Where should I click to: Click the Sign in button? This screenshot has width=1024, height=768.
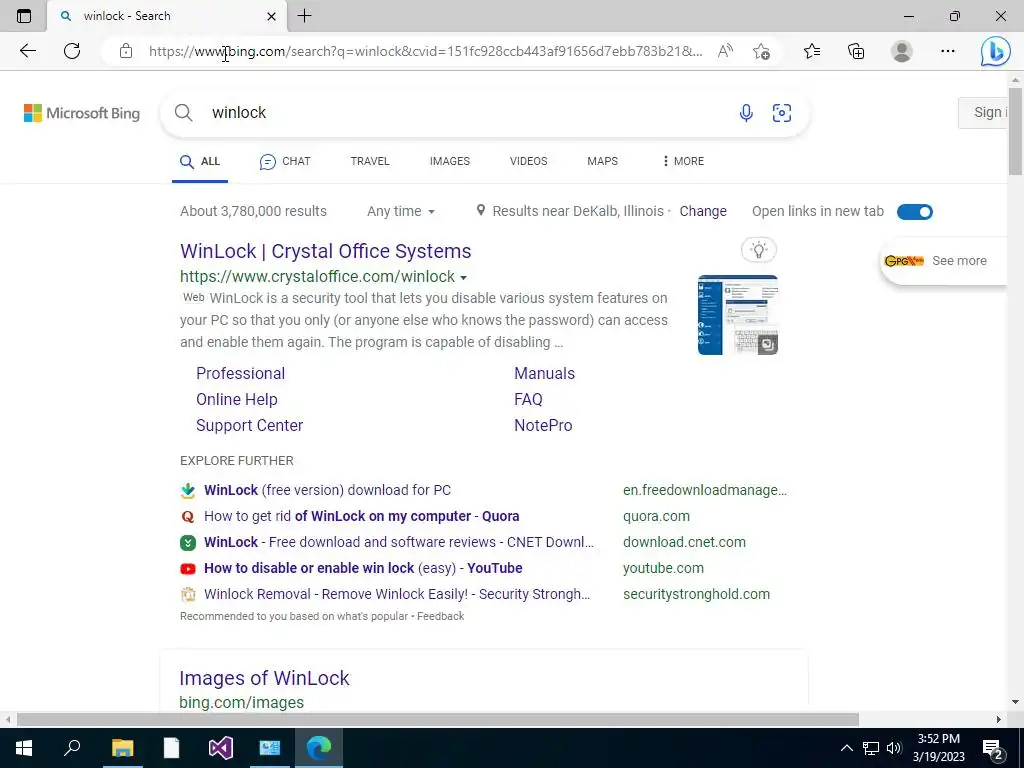983,112
